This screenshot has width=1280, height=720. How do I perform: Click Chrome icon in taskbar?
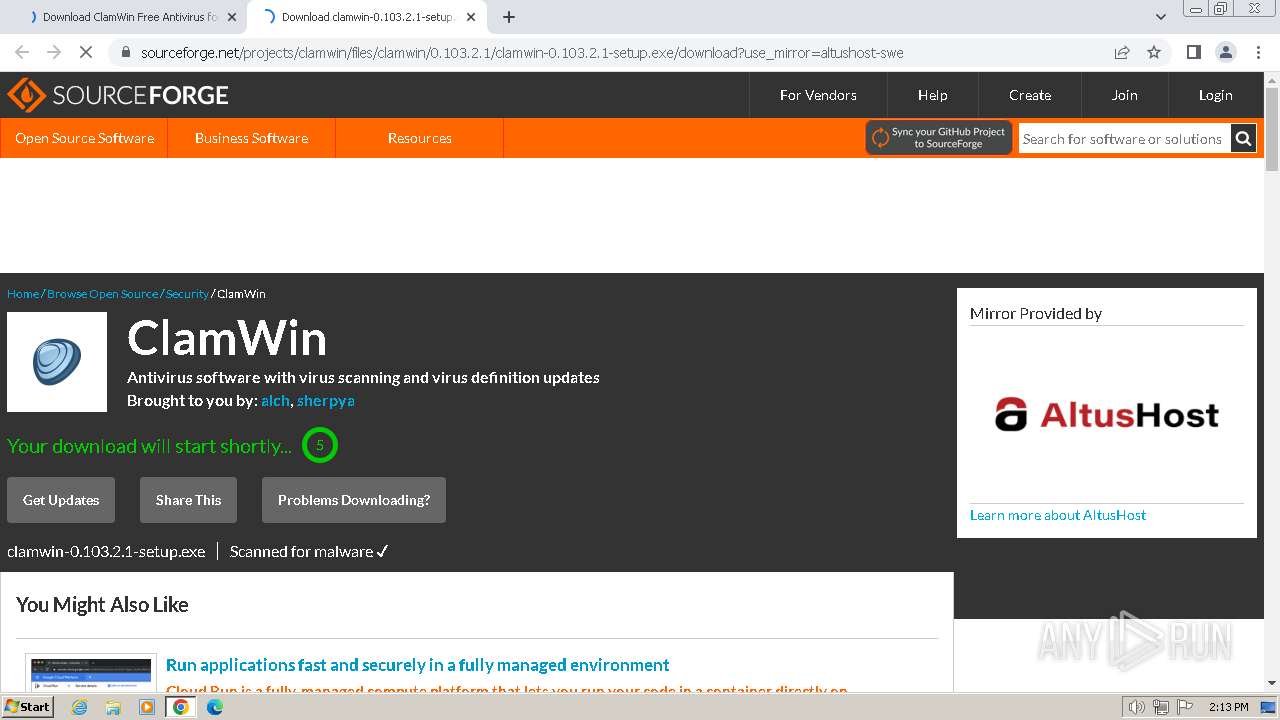181,707
